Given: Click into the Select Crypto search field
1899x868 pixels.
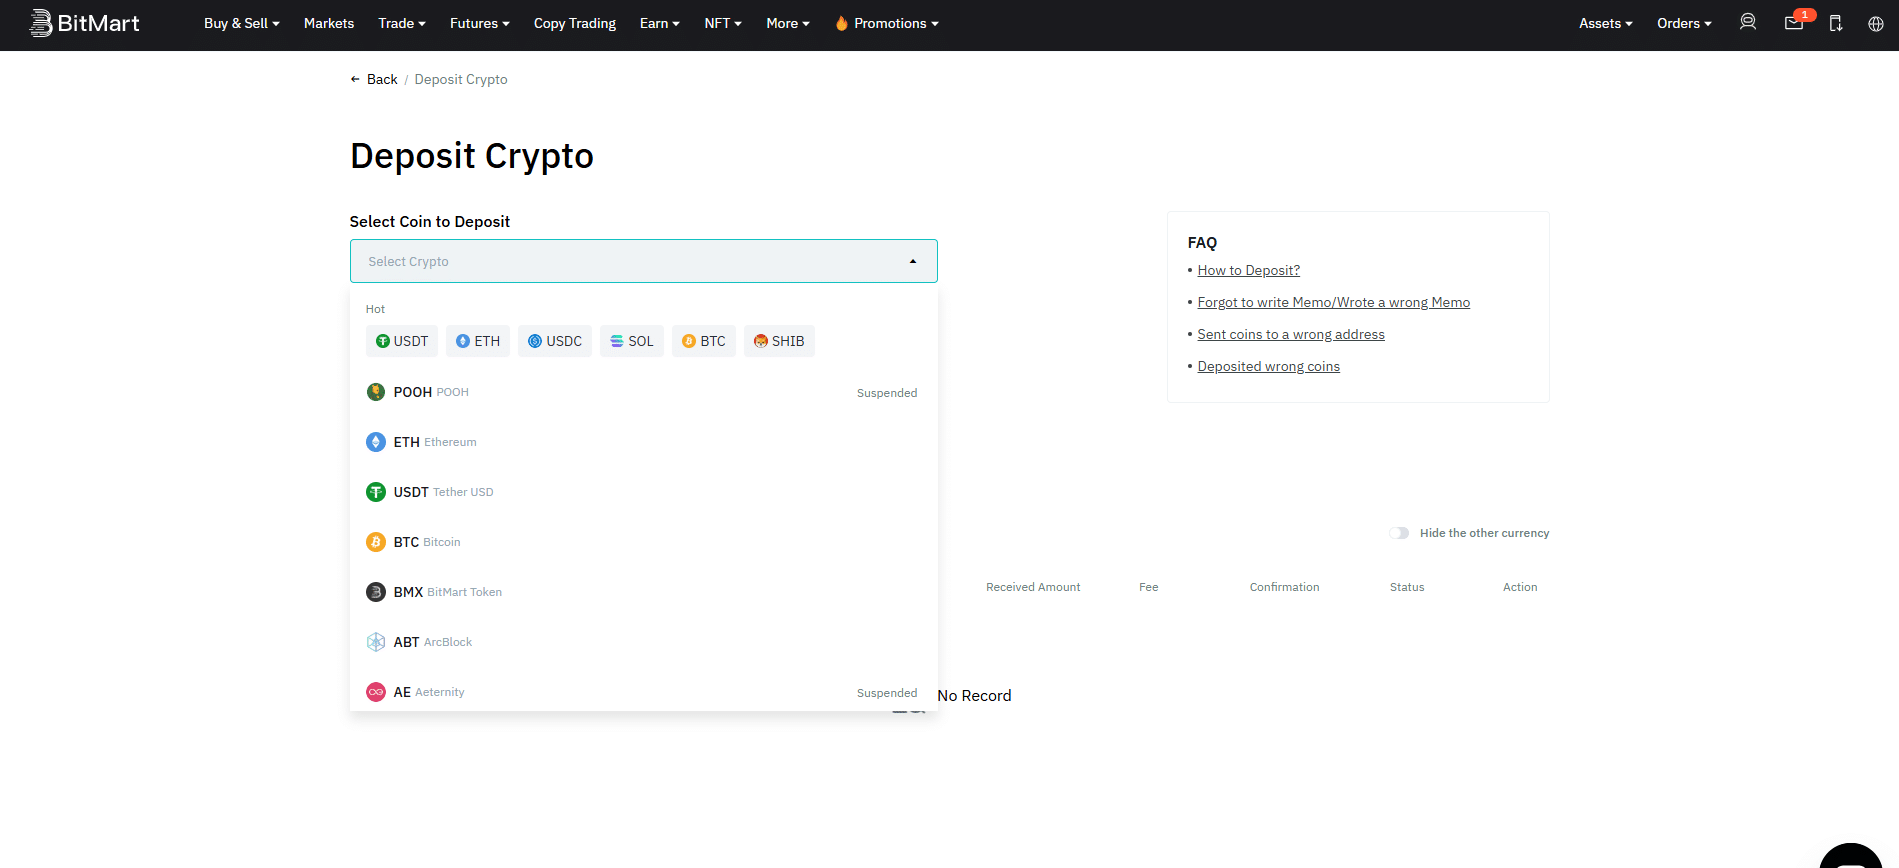Looking at the screenshot, I should point(644,261).
